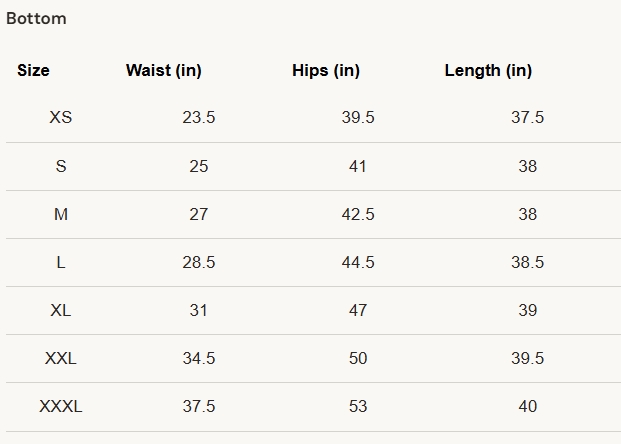This screenshot has width=621, height=444.
Task: Select the XXL size row label
Action: click(61, 358)
